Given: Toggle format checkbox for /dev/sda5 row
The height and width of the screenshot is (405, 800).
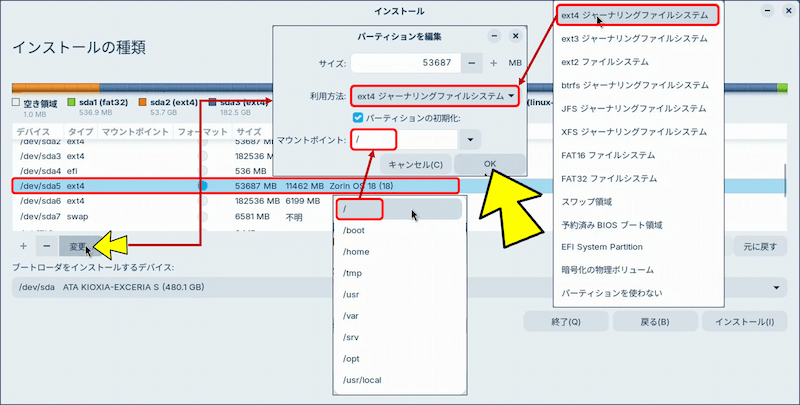Looking at the screenshot, I should [x=203, y=186].
